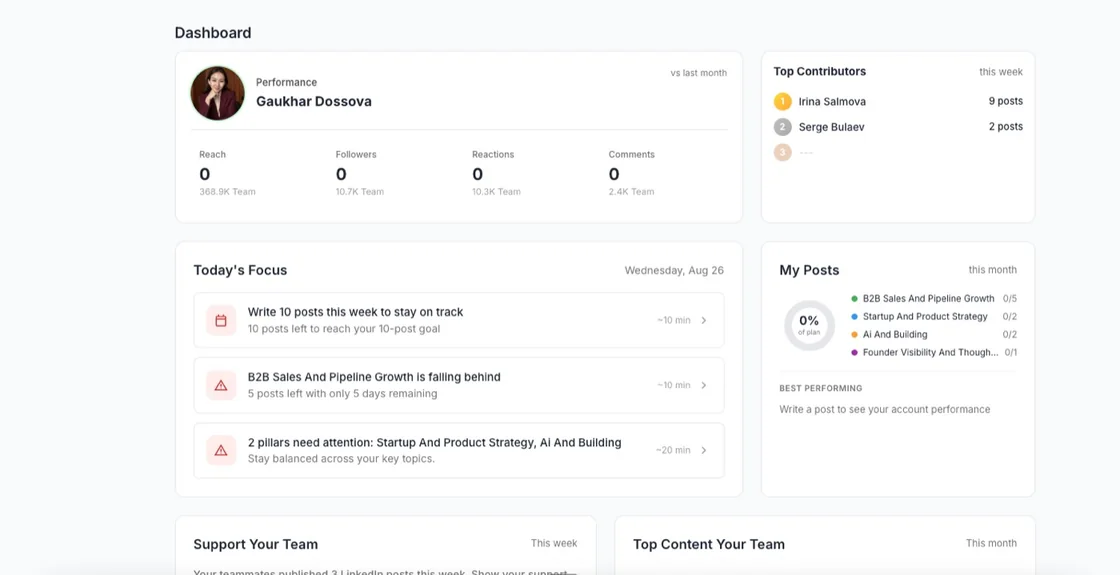Click the 2.4K Team comments figure

coord(631,191)
